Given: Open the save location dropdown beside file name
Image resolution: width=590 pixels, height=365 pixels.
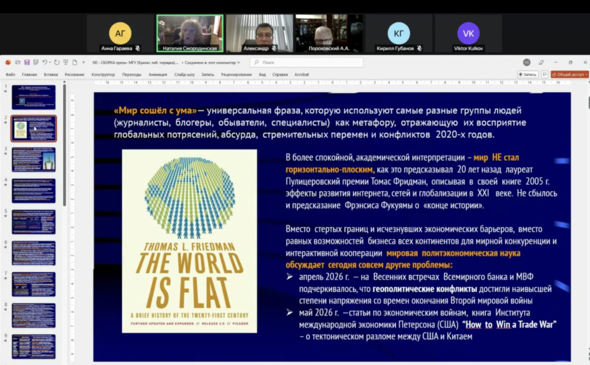Looking at the screenshot, I should coord(211,62).
